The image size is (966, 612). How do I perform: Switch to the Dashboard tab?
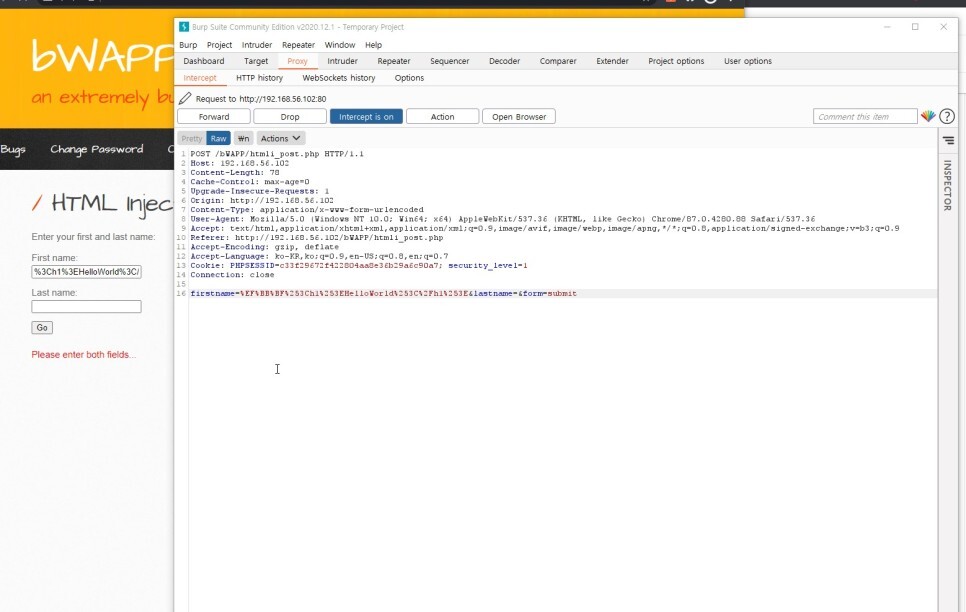(203, 61)
